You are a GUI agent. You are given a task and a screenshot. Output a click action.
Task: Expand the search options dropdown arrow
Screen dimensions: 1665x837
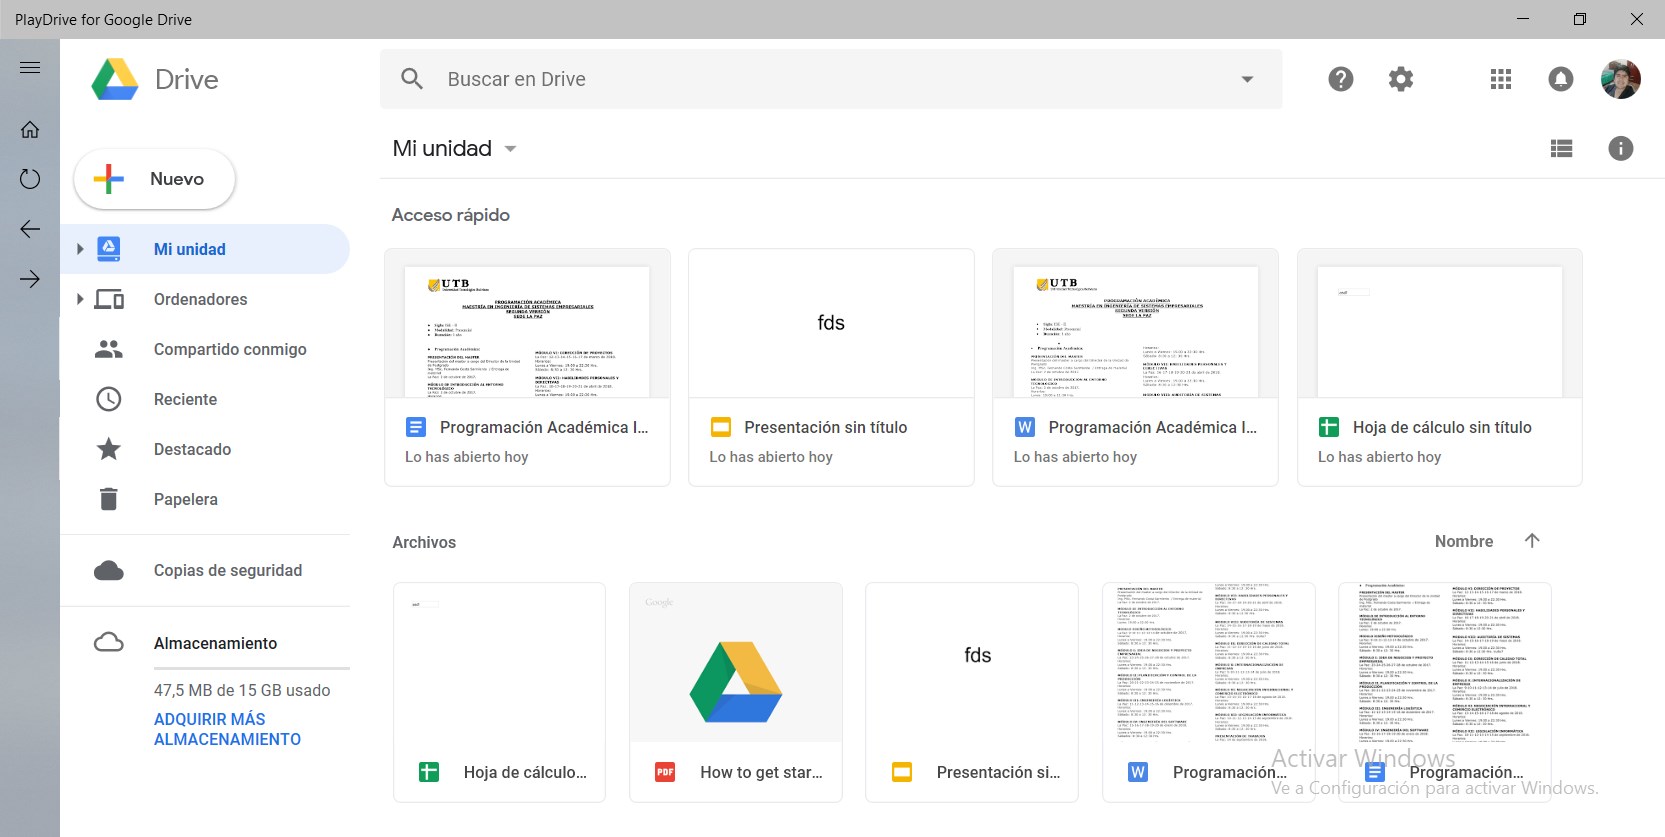[x=1247, y=79]
